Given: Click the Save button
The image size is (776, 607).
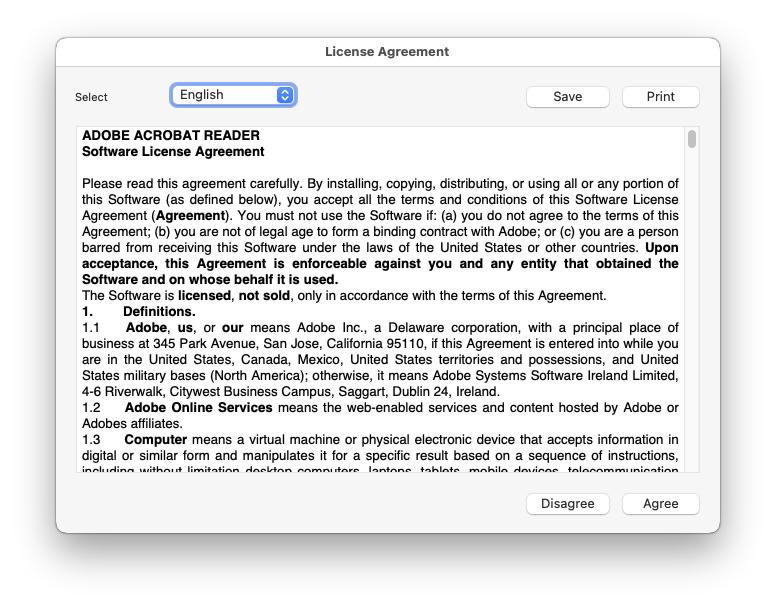Looking at the screenshot, I should tap(567, 97).
